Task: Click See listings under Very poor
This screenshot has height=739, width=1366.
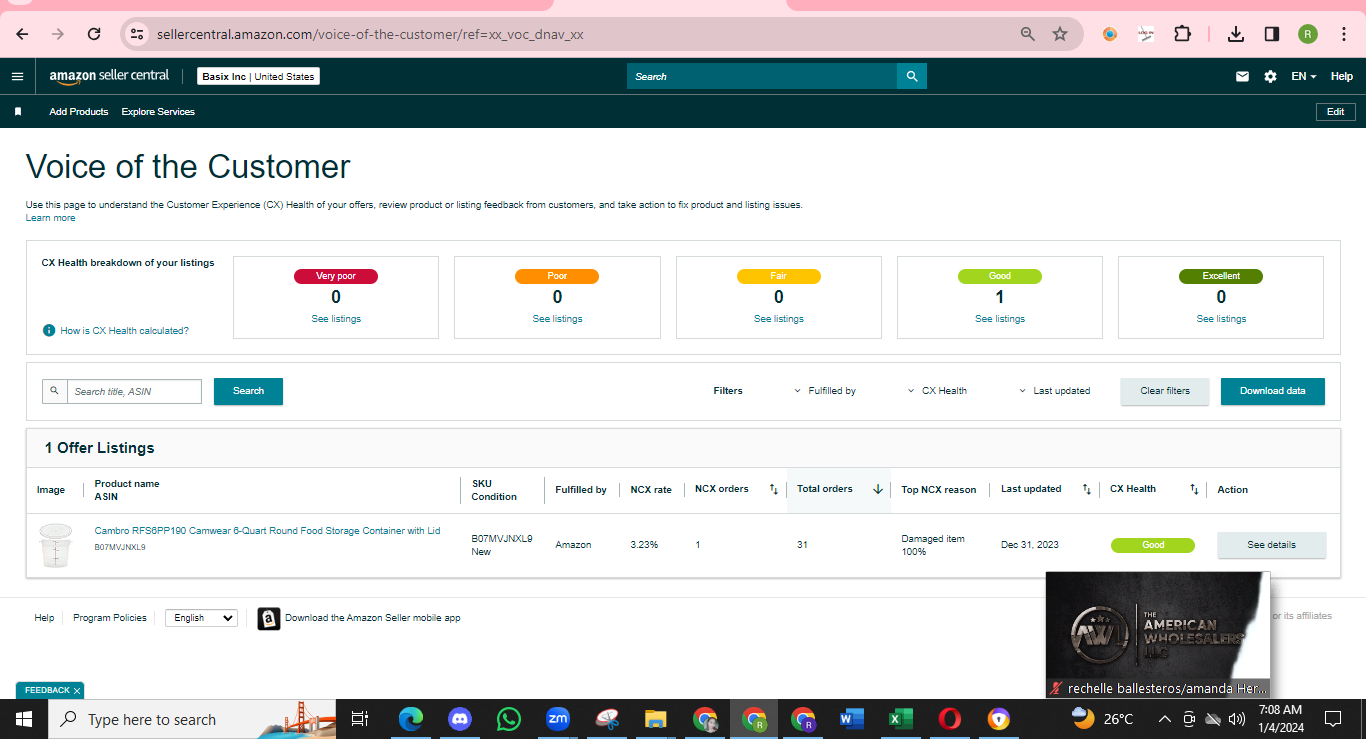Action: coord(336,319)
